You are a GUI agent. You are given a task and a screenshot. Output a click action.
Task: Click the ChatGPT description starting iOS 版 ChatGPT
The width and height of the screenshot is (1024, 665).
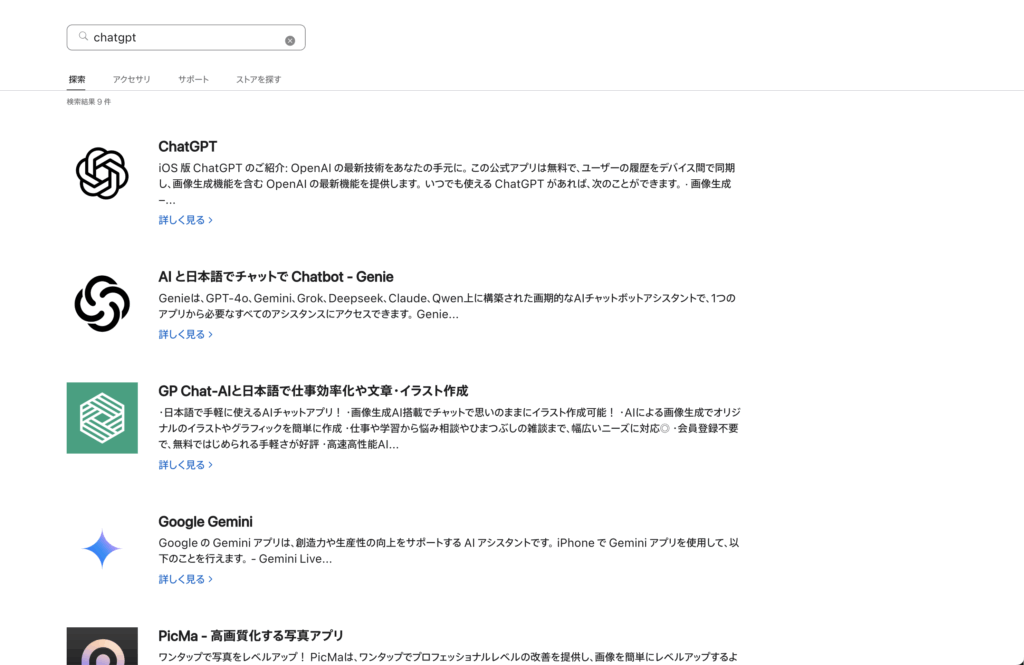pos(447,184)
